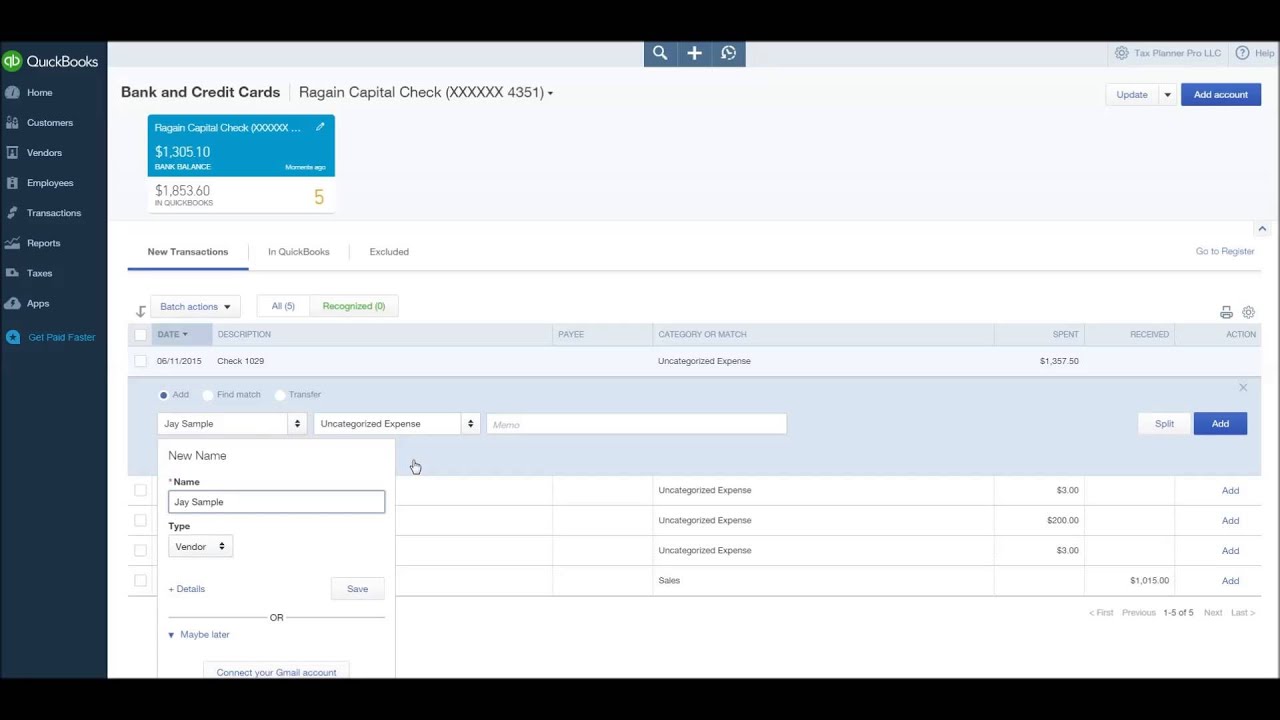
Task: Click Add link for Sales row
Action: [x=1230, y=580]
